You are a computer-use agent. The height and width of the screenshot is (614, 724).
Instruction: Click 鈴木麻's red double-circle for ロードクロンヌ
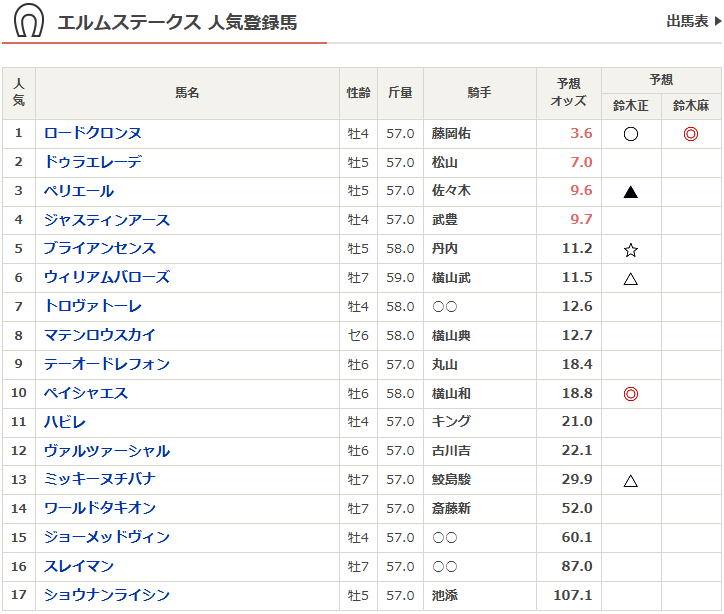coord(691,134)
